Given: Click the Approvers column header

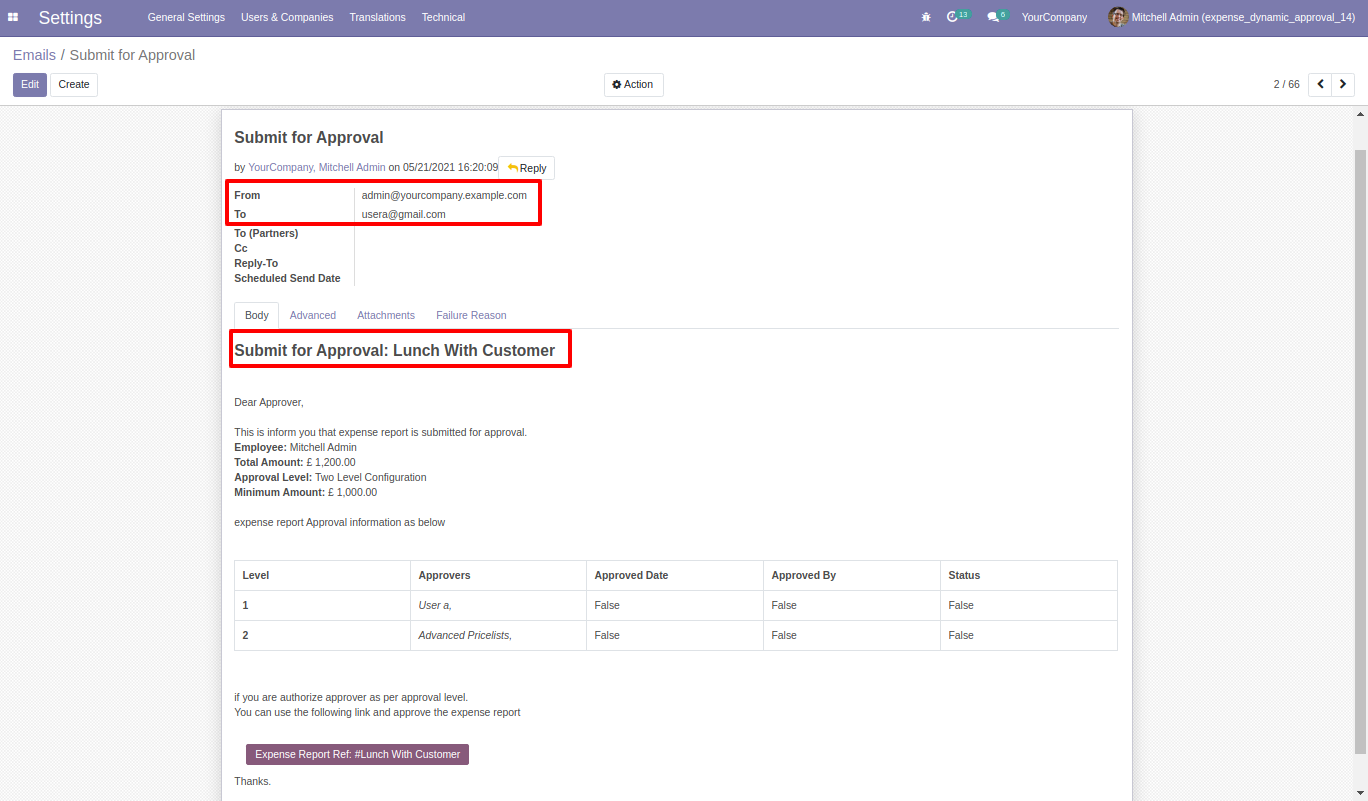Looking at the screenshot, I should (498, 575).
